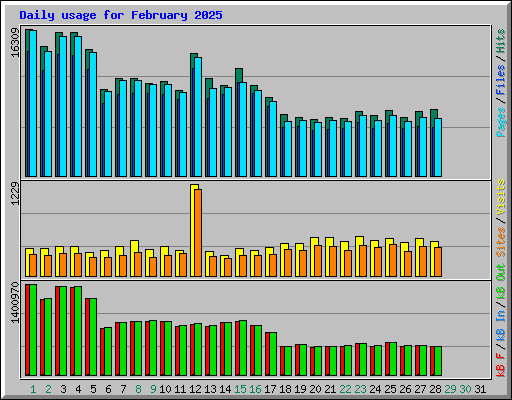
Task: Click day 31 on the x-axis
Action: pos(480,389)
